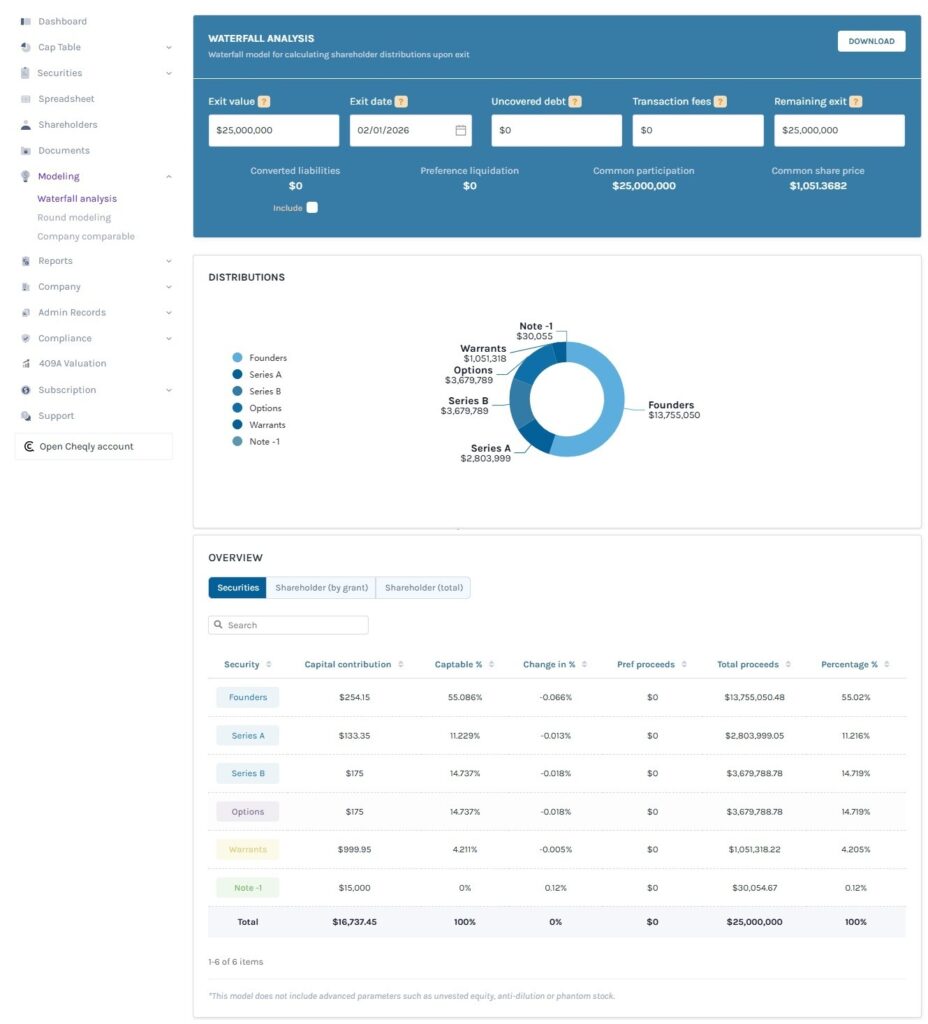Switch to the Shareholder (by grant) tab
The image size is (928, 1024).
click(x=323, y=587)
